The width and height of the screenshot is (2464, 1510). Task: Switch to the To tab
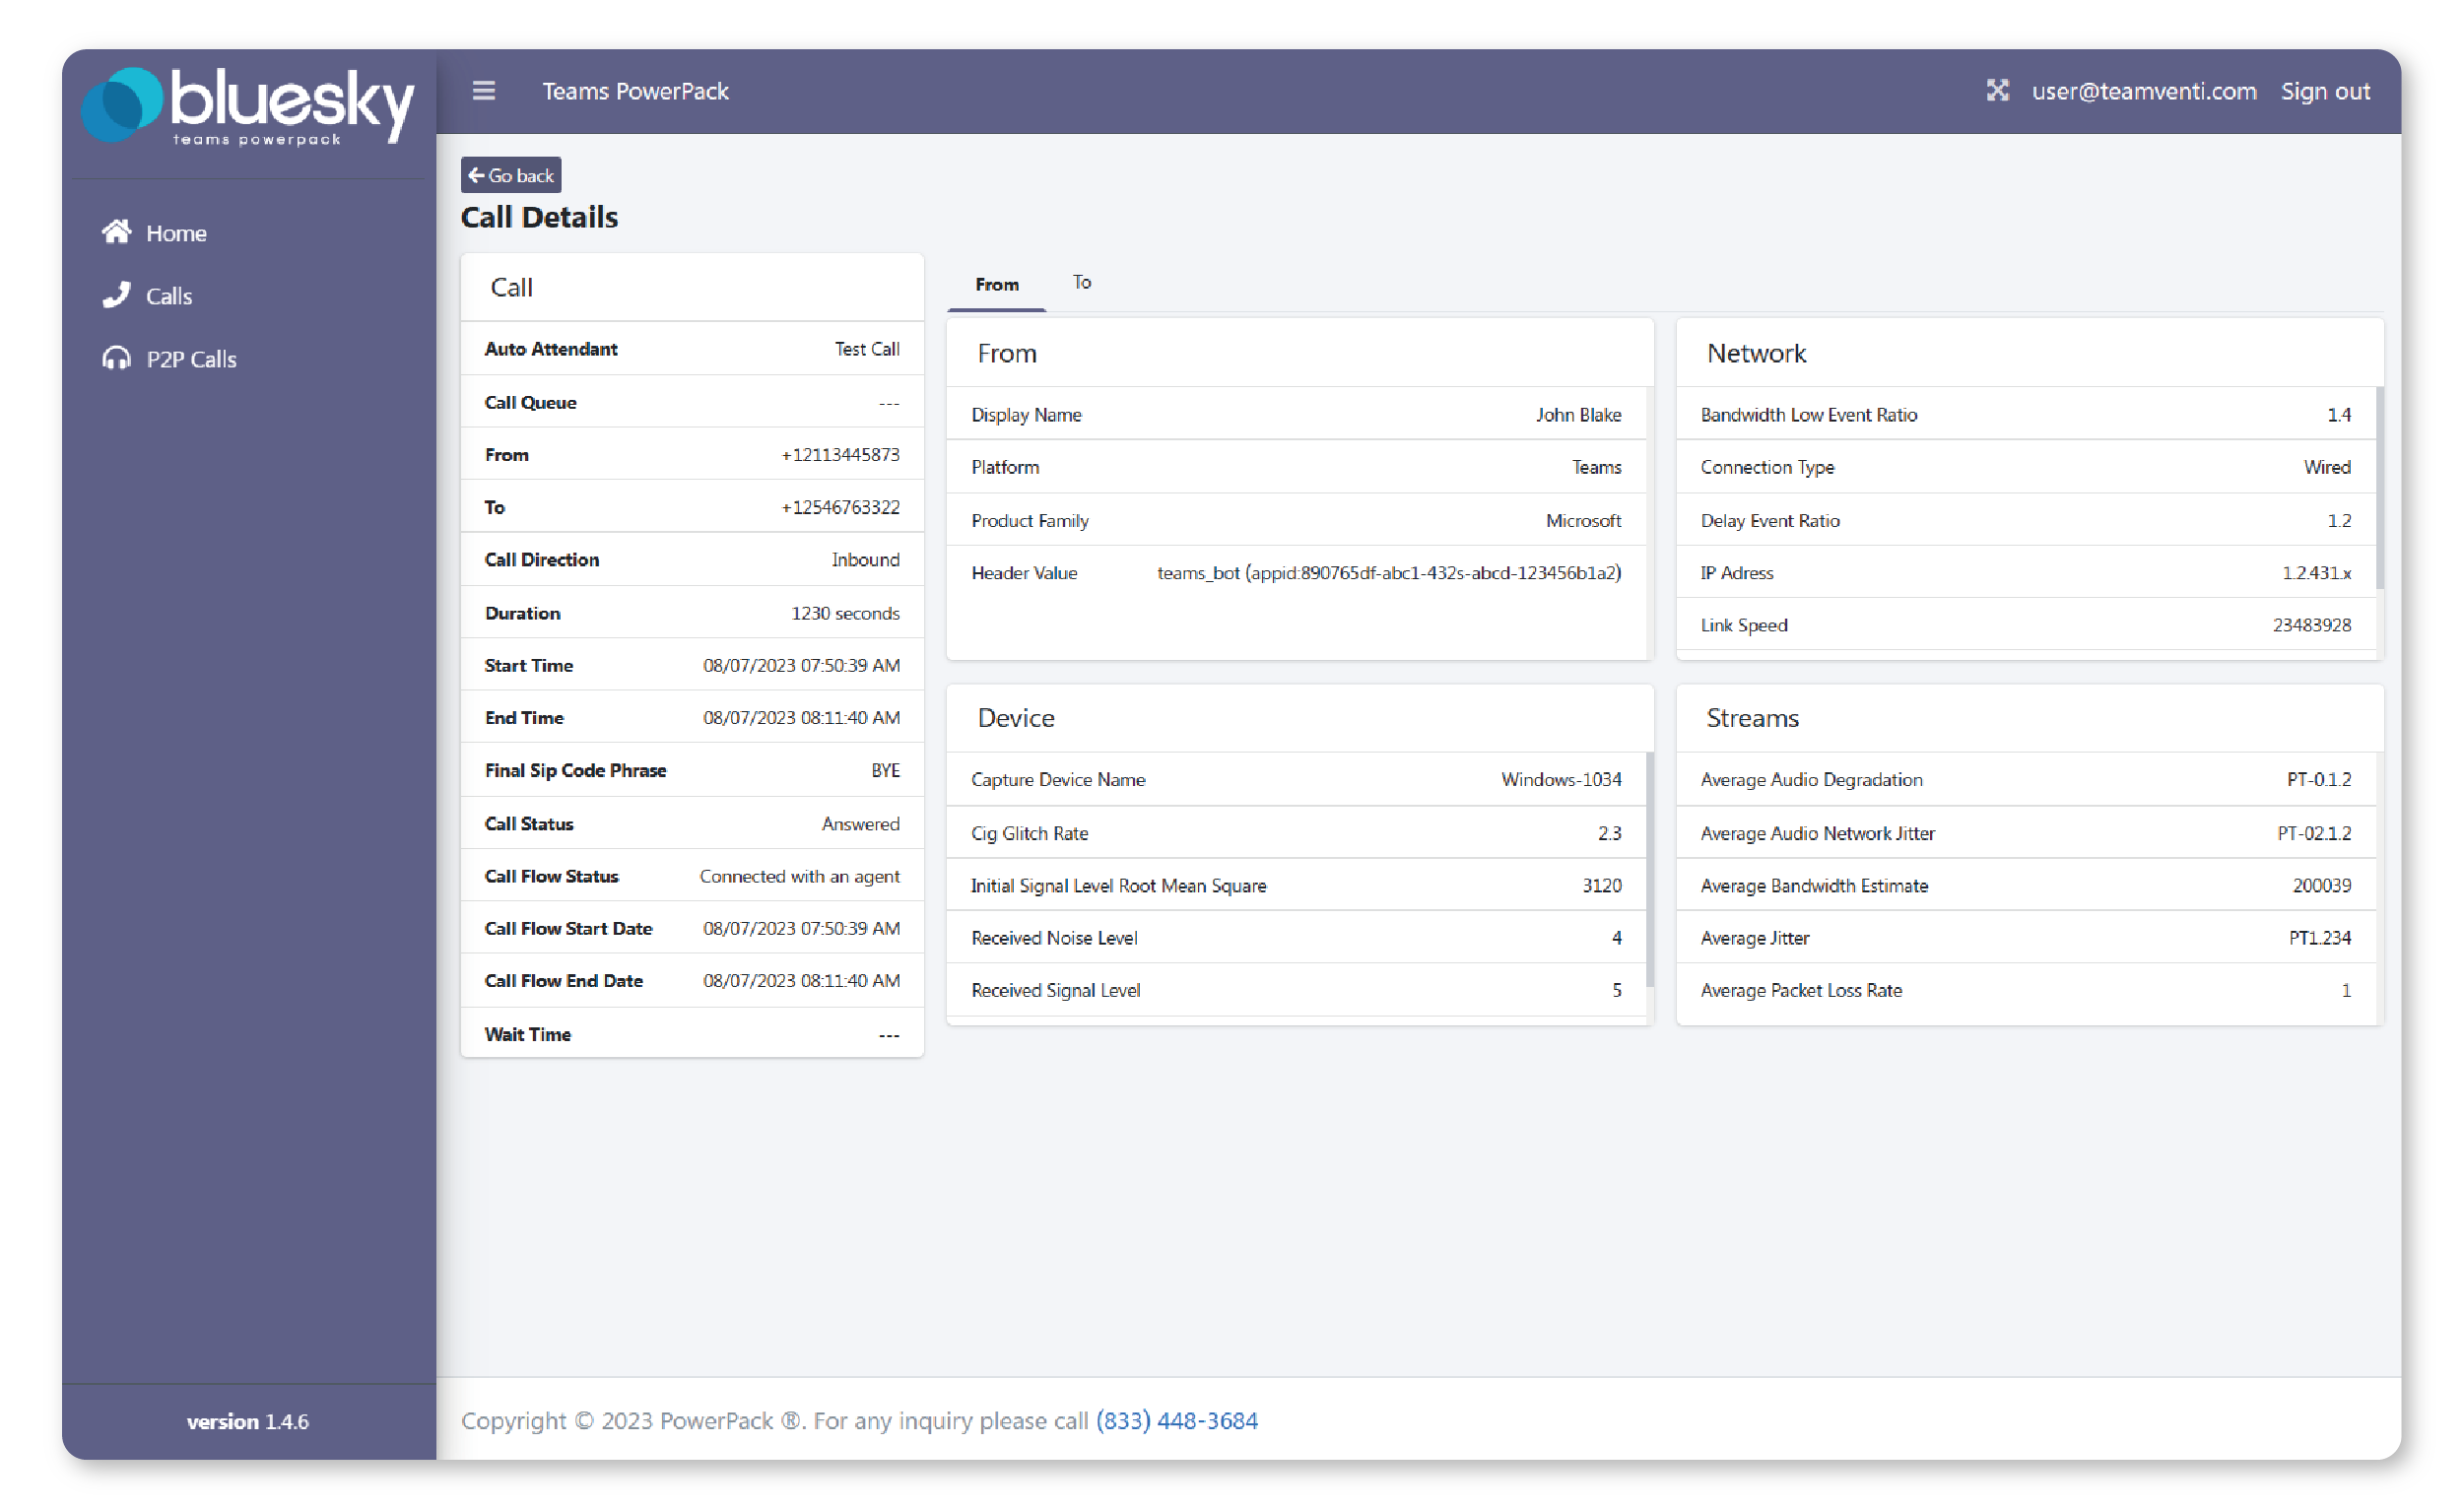1082,283
